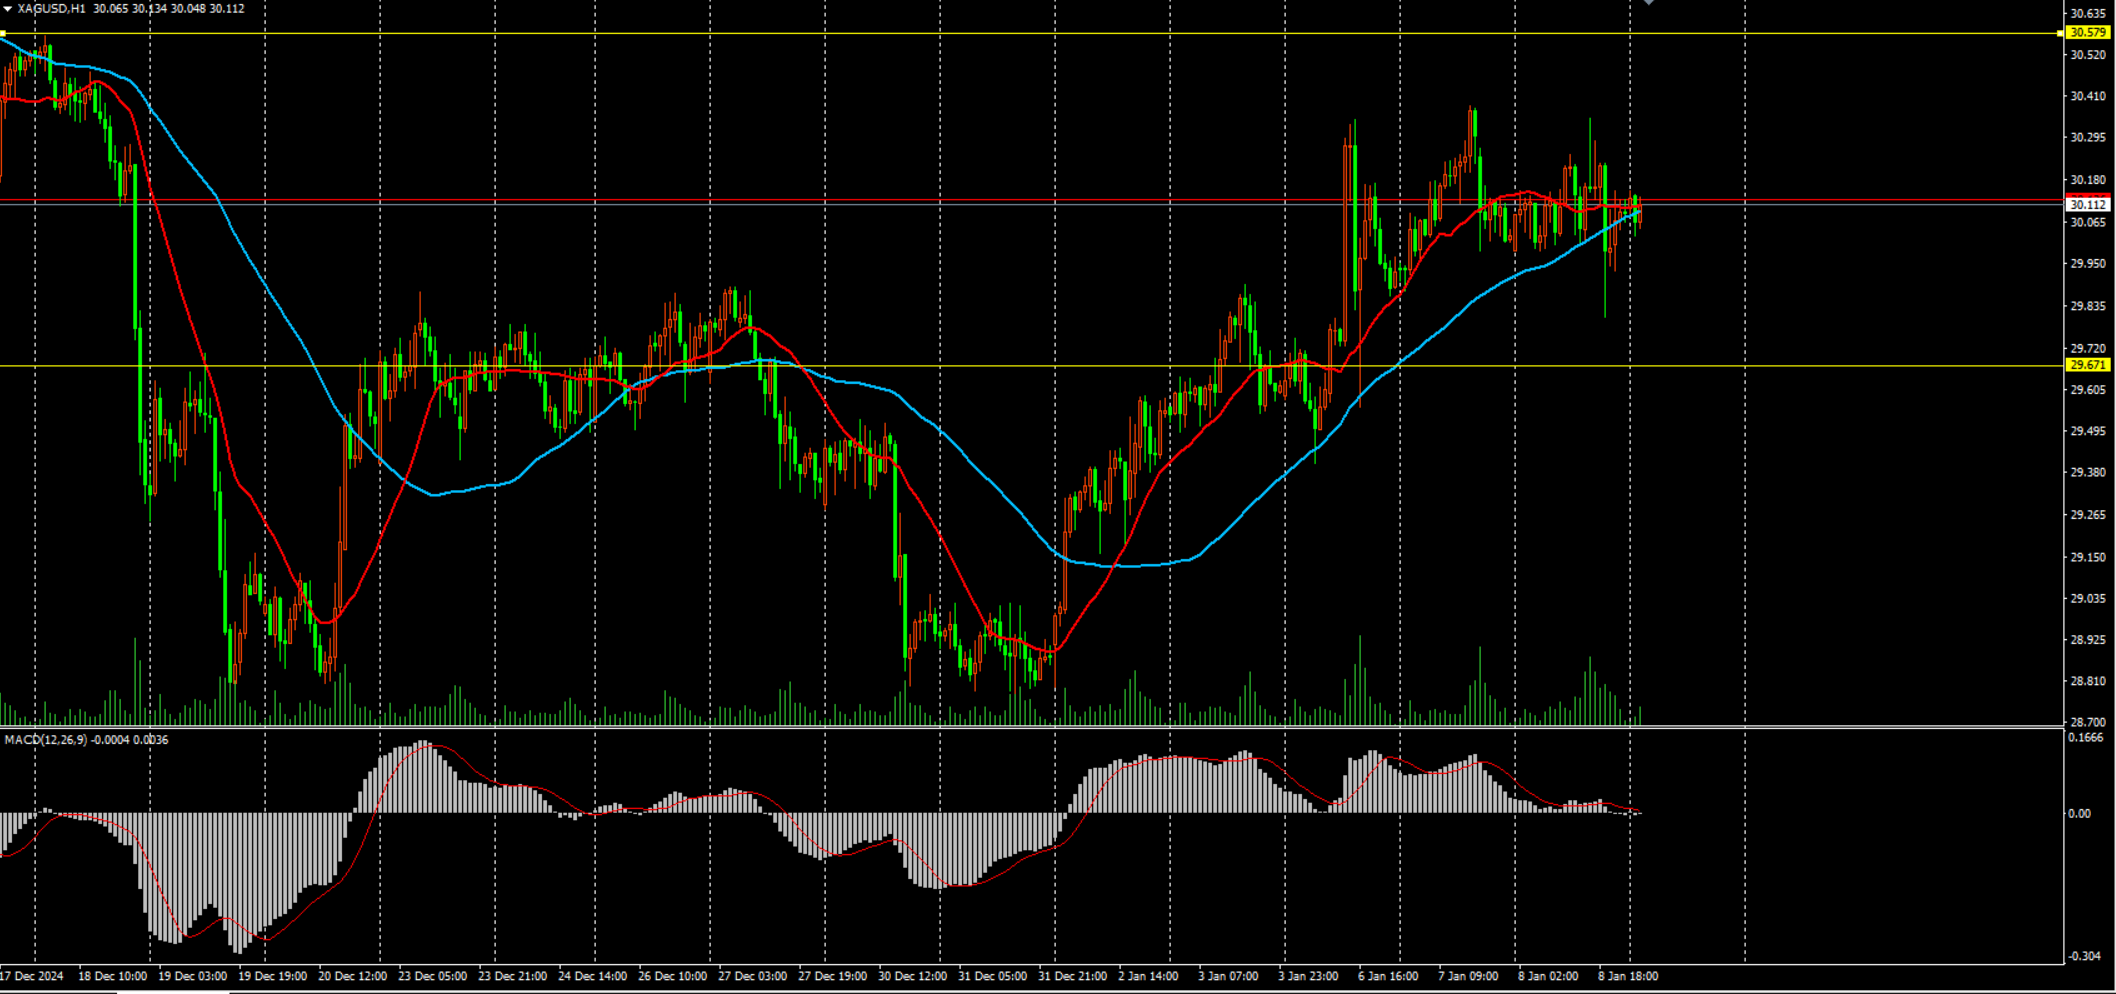The height and width of the screenshot is (994, 2116).
Task: Select the XAGUSD,H1 chart title text
Action: point(52,8)
